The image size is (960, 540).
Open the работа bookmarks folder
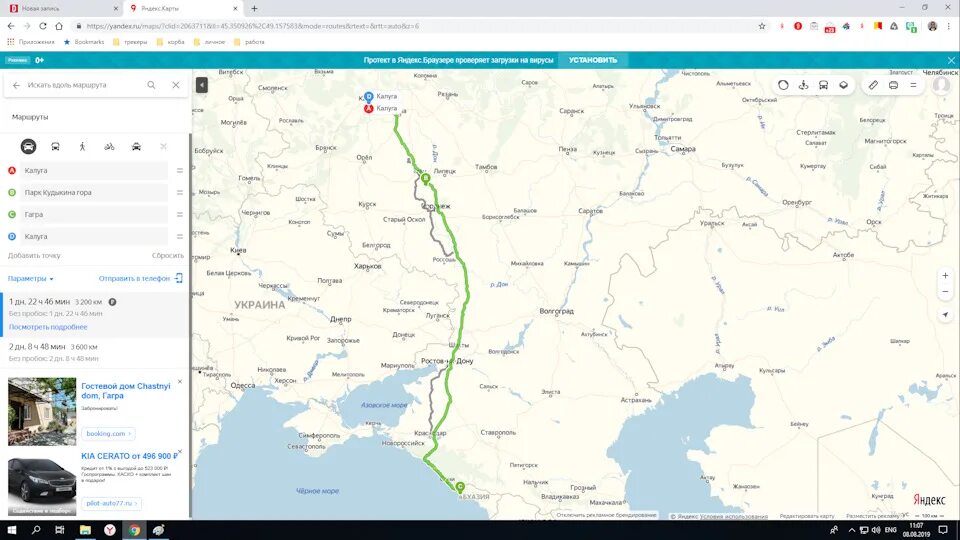point(249,42)
